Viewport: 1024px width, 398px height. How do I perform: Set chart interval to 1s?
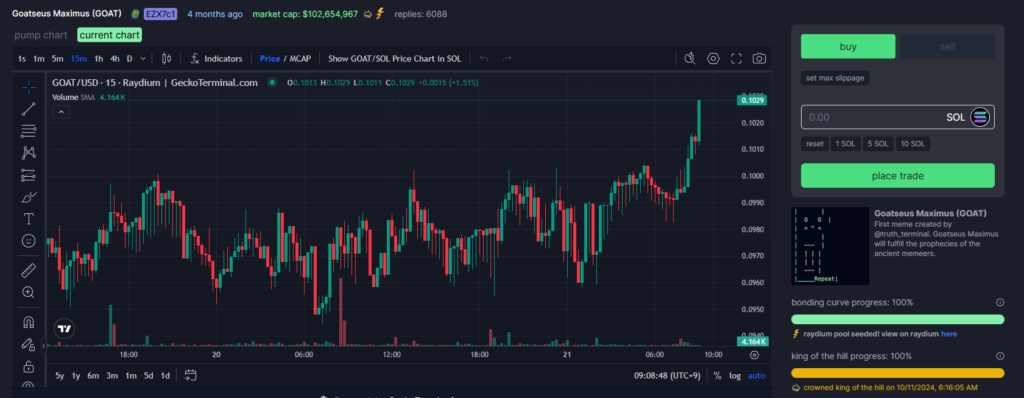point(22,59)
